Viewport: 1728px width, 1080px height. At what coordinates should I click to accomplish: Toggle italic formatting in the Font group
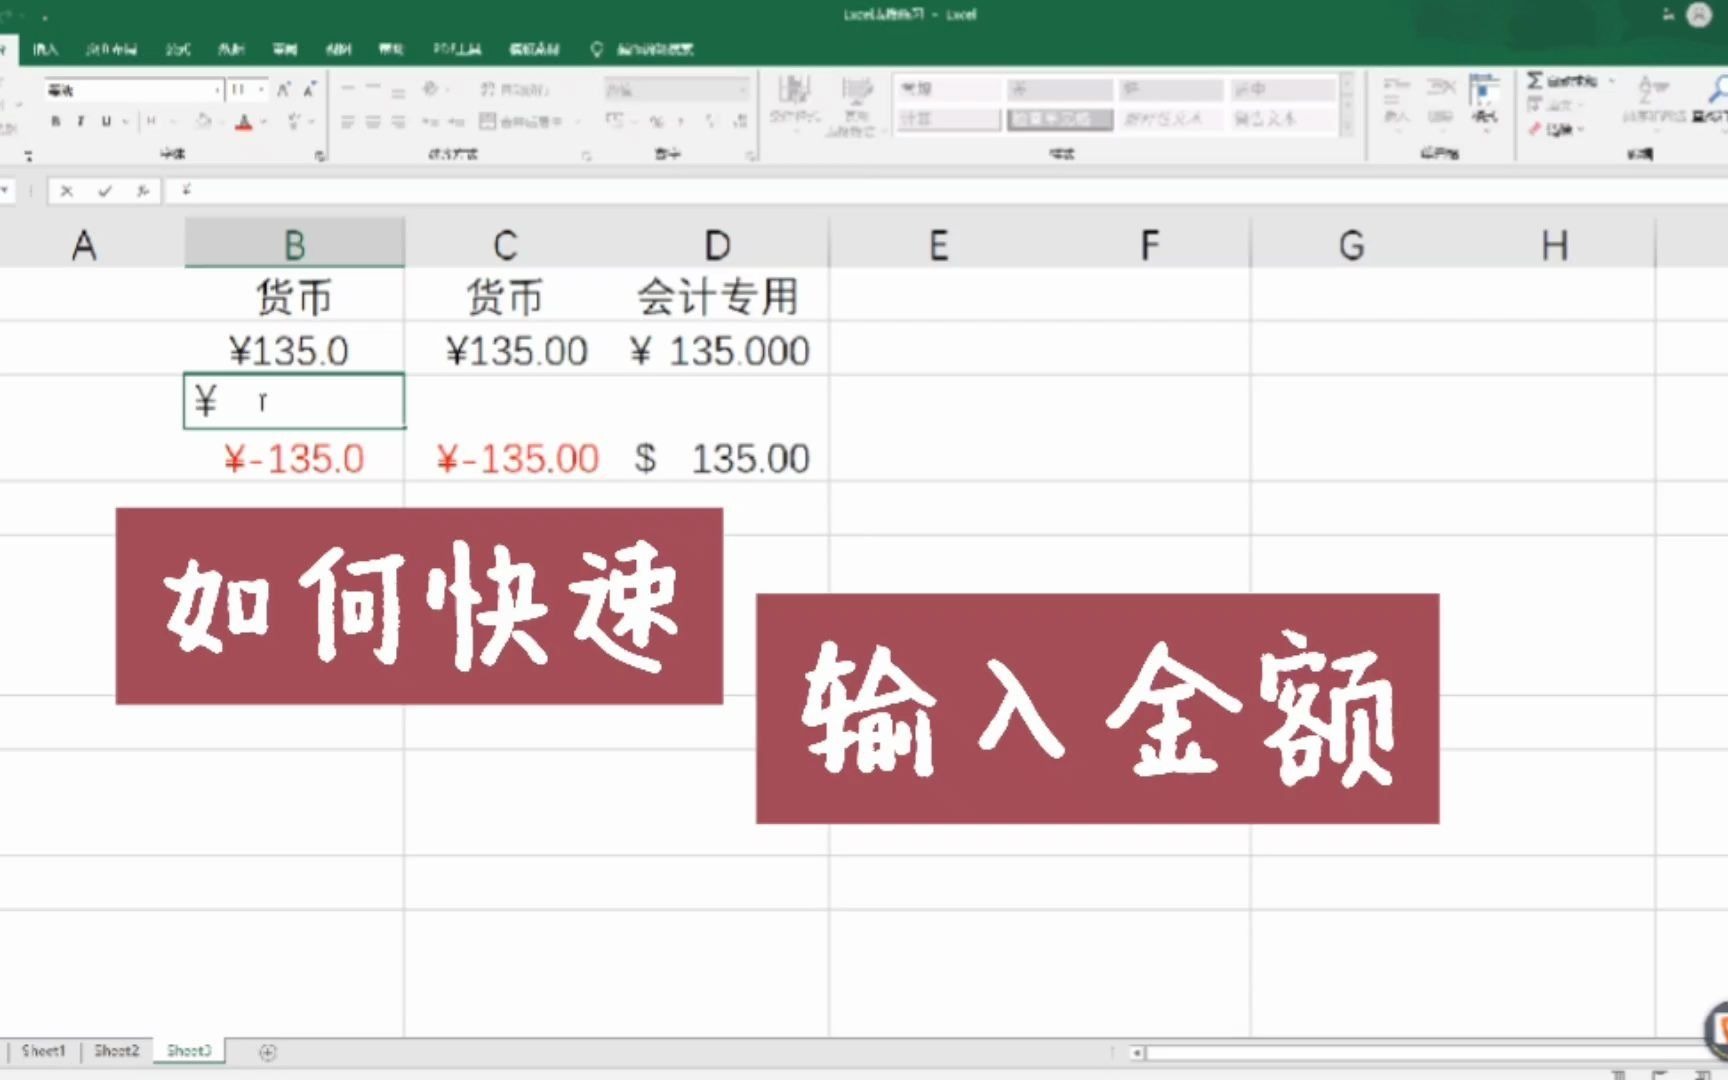tap(81, 121)
